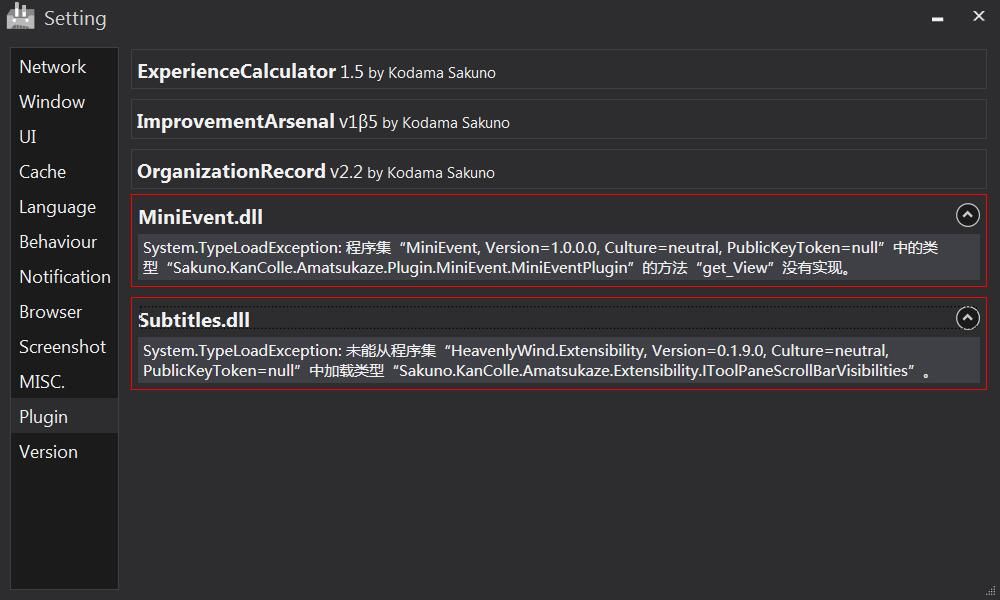The height and width of the screenshot is (600, 1000).
Task: Click the Subtitles.dll header title
Action: coord(195,320)
